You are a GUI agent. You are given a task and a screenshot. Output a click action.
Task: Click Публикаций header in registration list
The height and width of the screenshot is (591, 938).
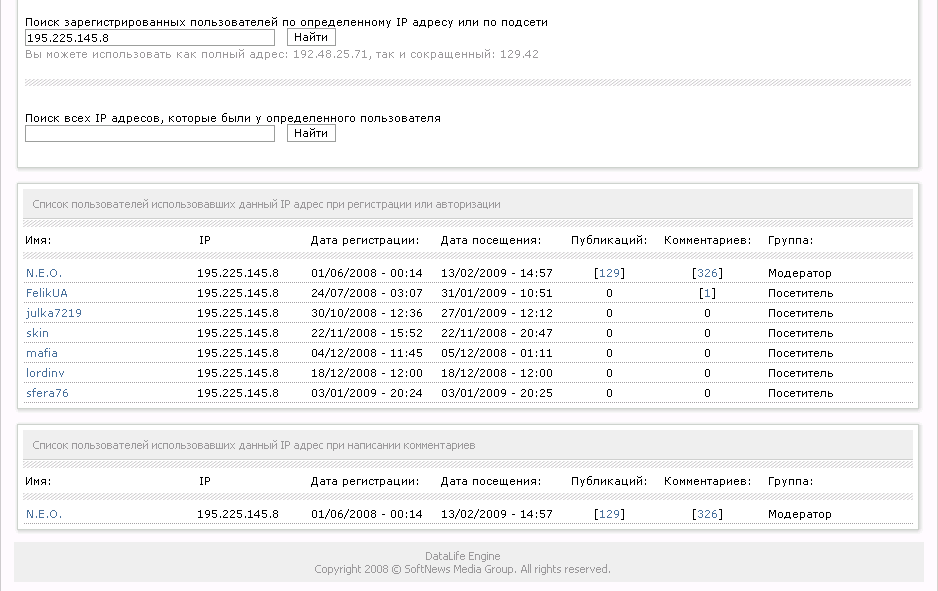point(609,240)
